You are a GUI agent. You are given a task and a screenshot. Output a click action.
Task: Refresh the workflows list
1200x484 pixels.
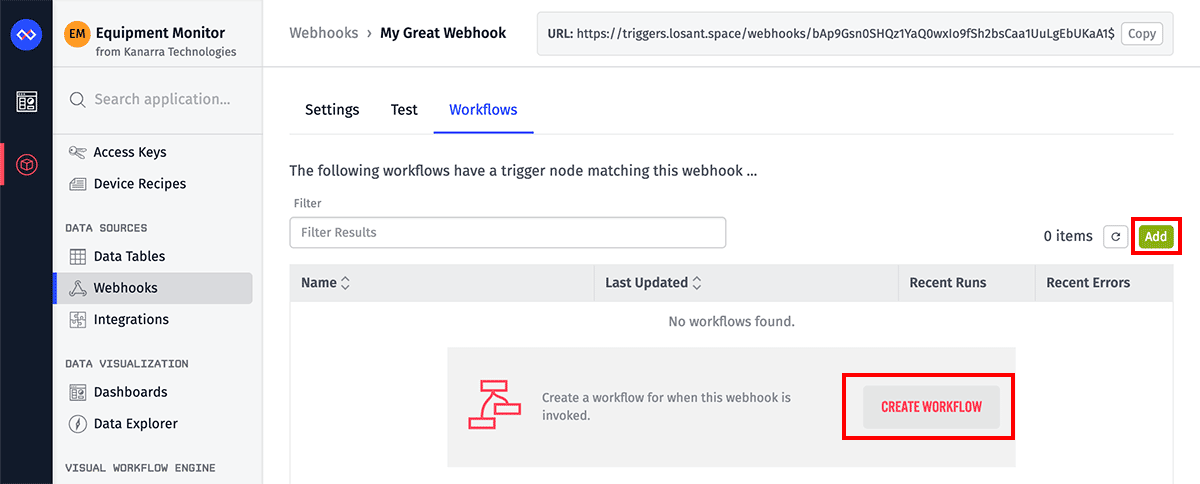1116,237
